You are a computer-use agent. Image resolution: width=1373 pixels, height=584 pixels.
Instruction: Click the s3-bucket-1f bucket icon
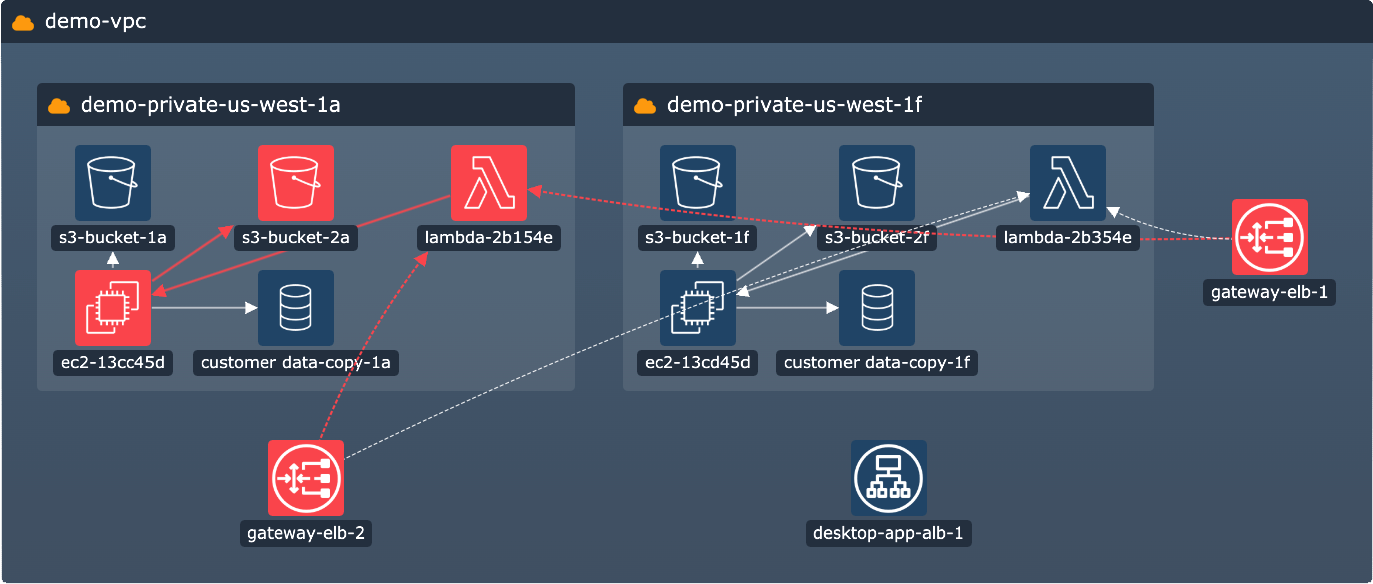(698, 183)
